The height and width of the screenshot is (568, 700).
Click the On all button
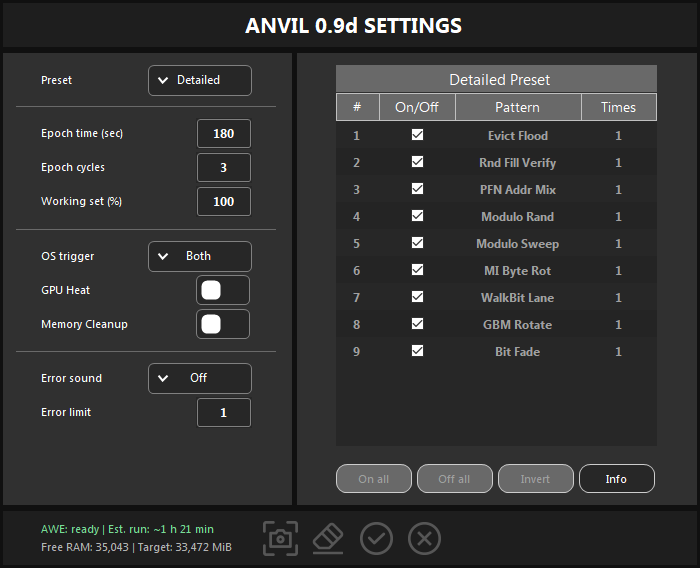click(x=374, y=479)
